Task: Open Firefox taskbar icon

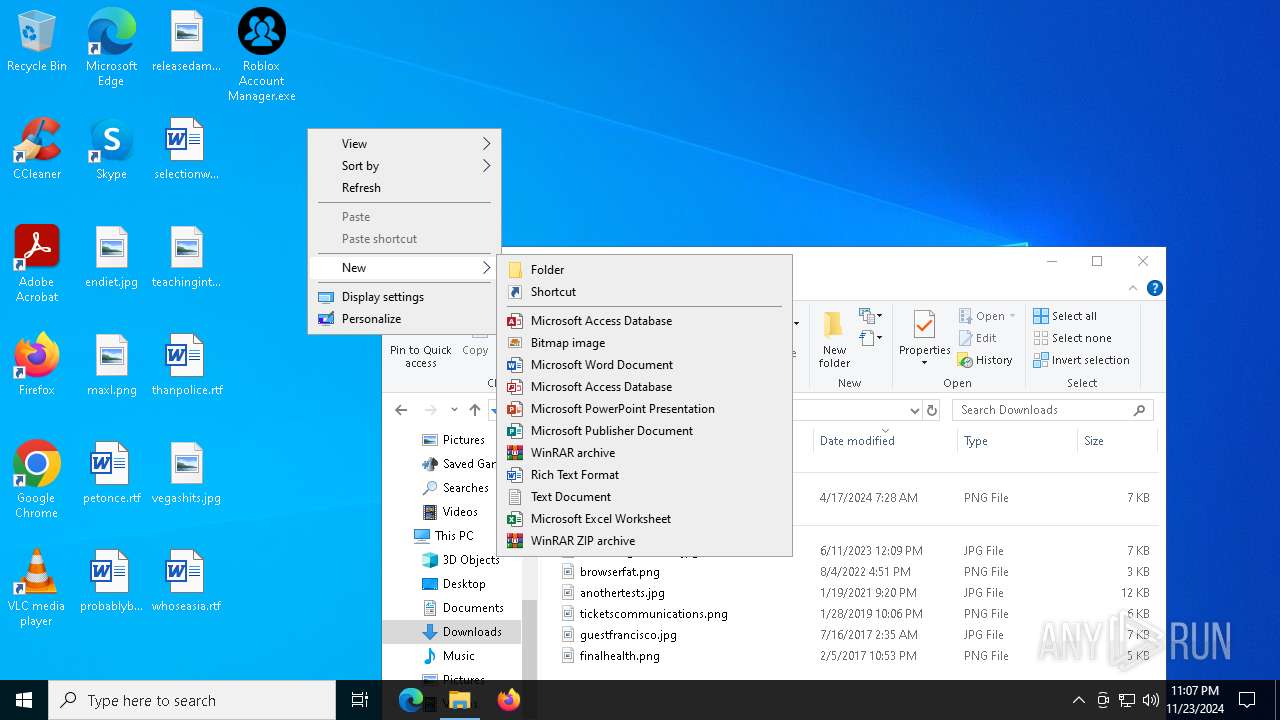Action: pos(509,700)
